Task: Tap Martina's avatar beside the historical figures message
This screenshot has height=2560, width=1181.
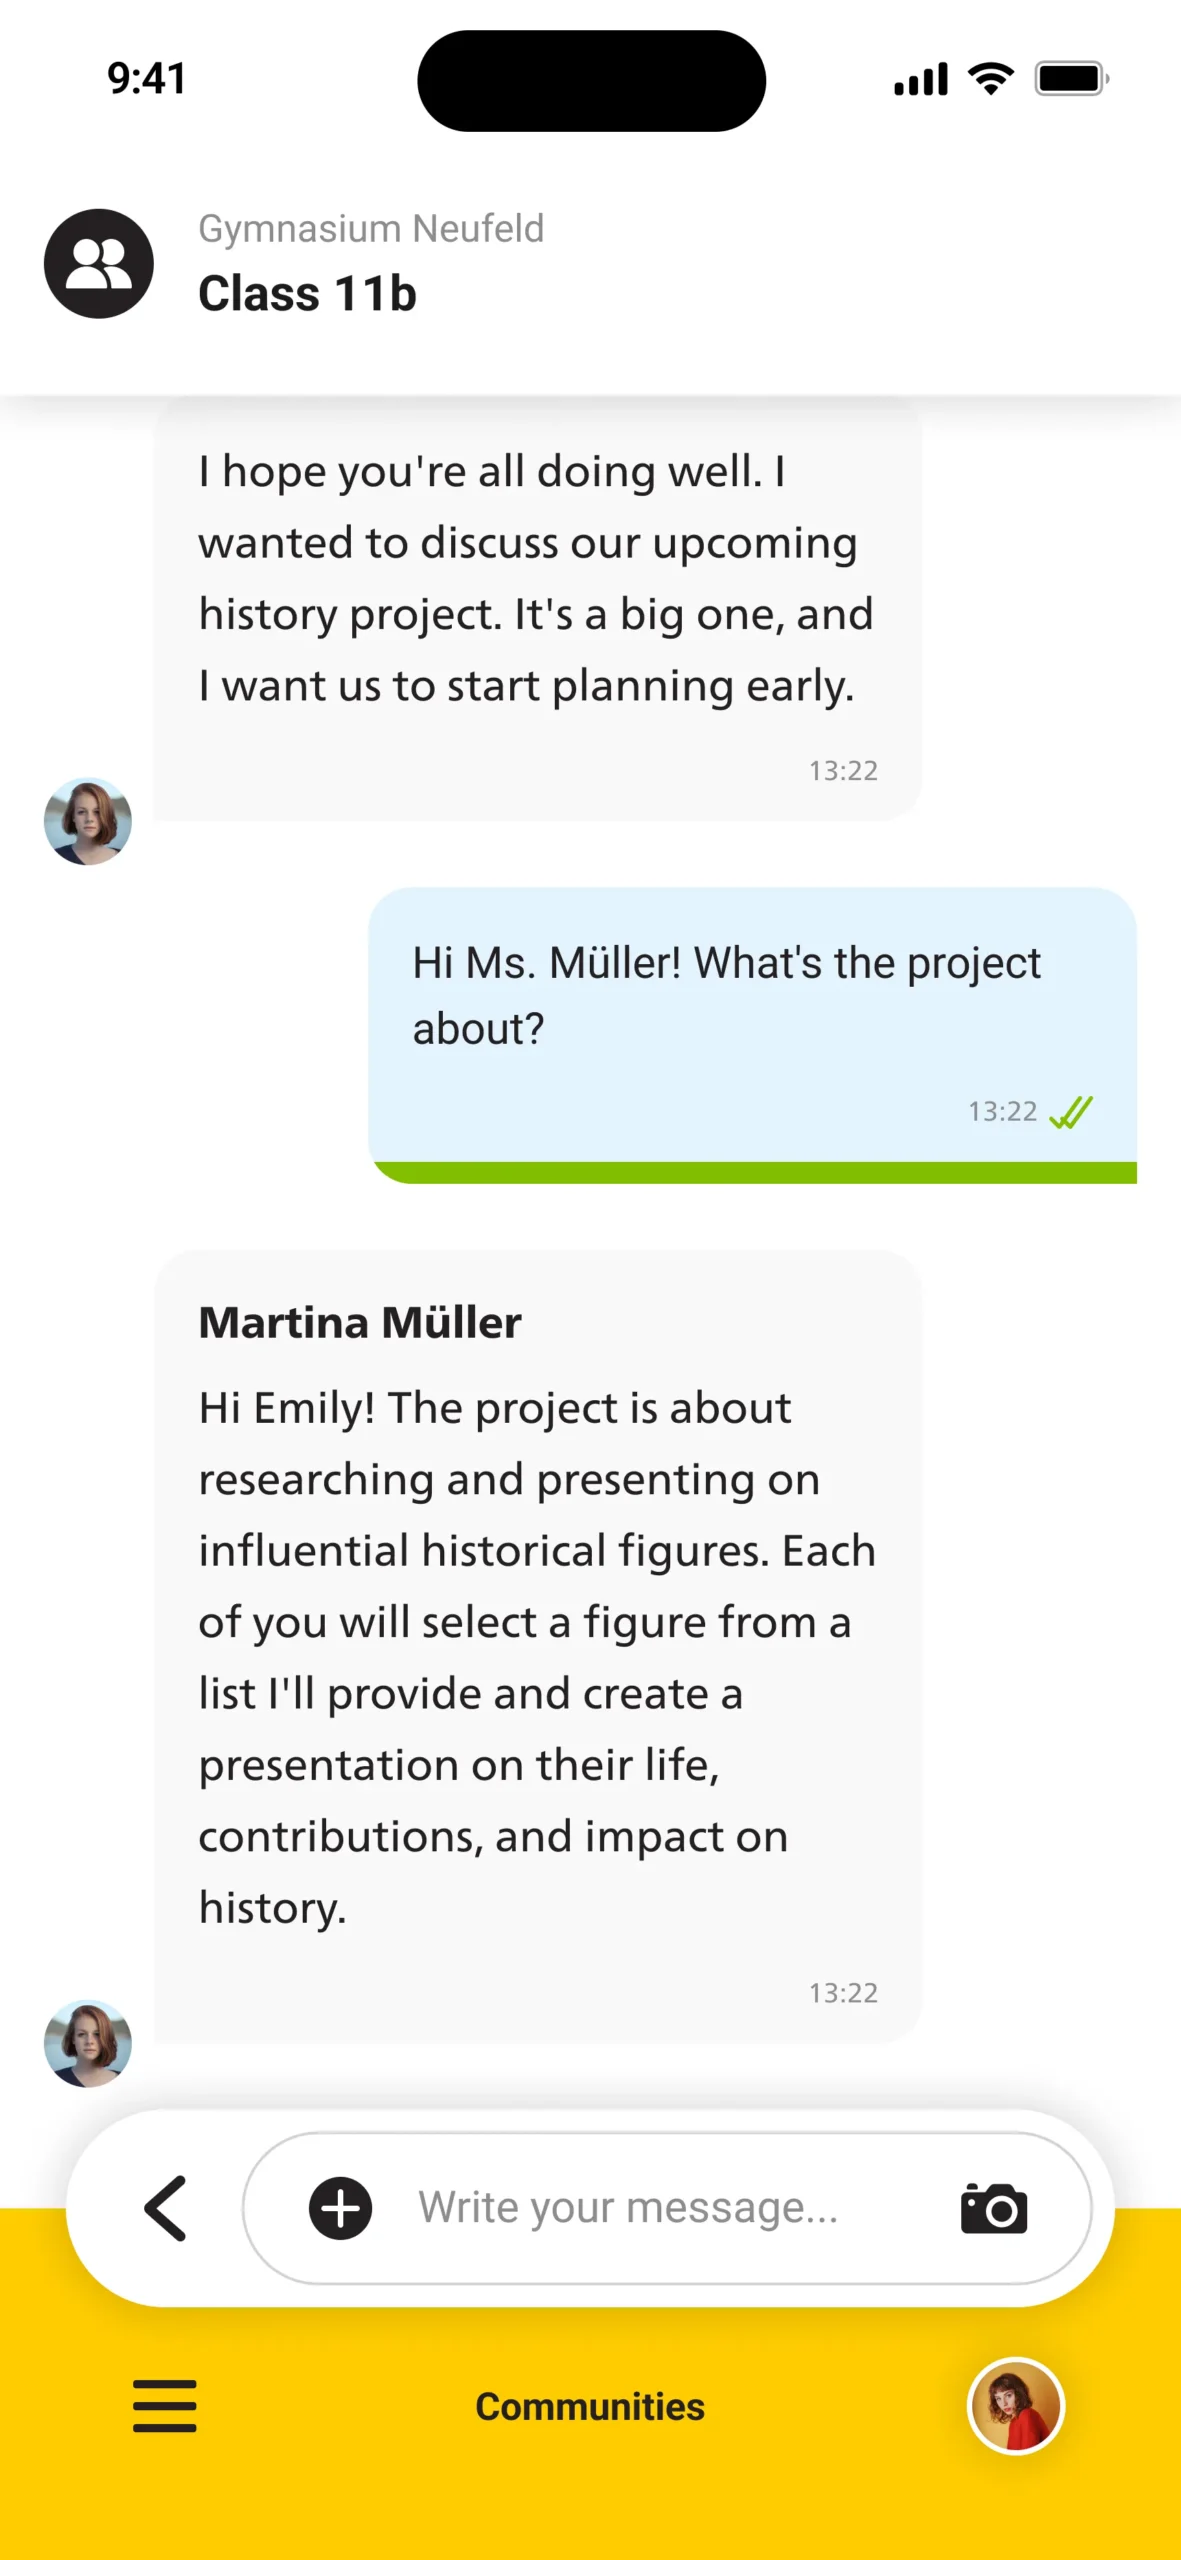Action: tap(88, 2043)
